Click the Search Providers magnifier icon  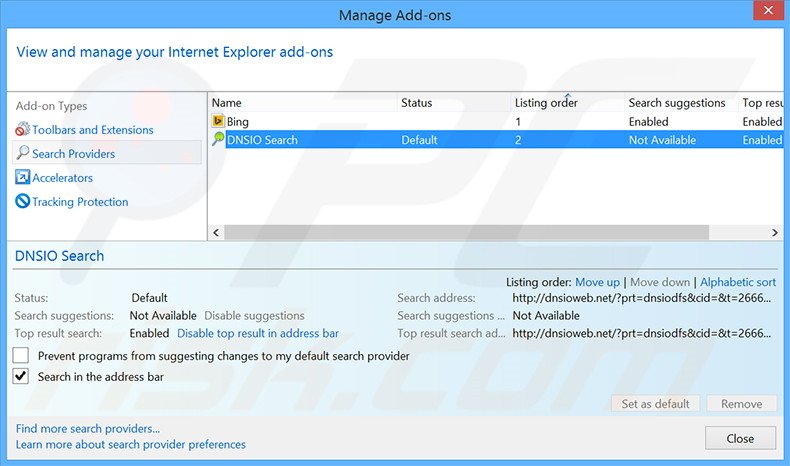[x=23, y=154]
